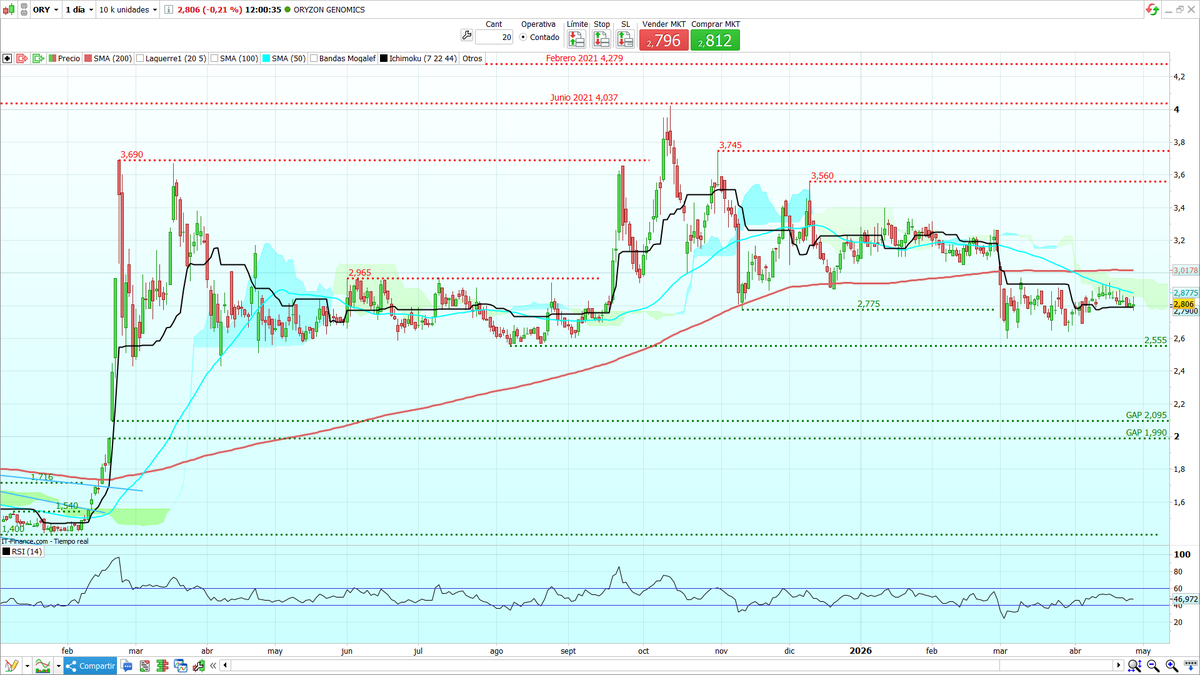Click the red Vender MKT 2,796 button

click(x=663, y=41)
